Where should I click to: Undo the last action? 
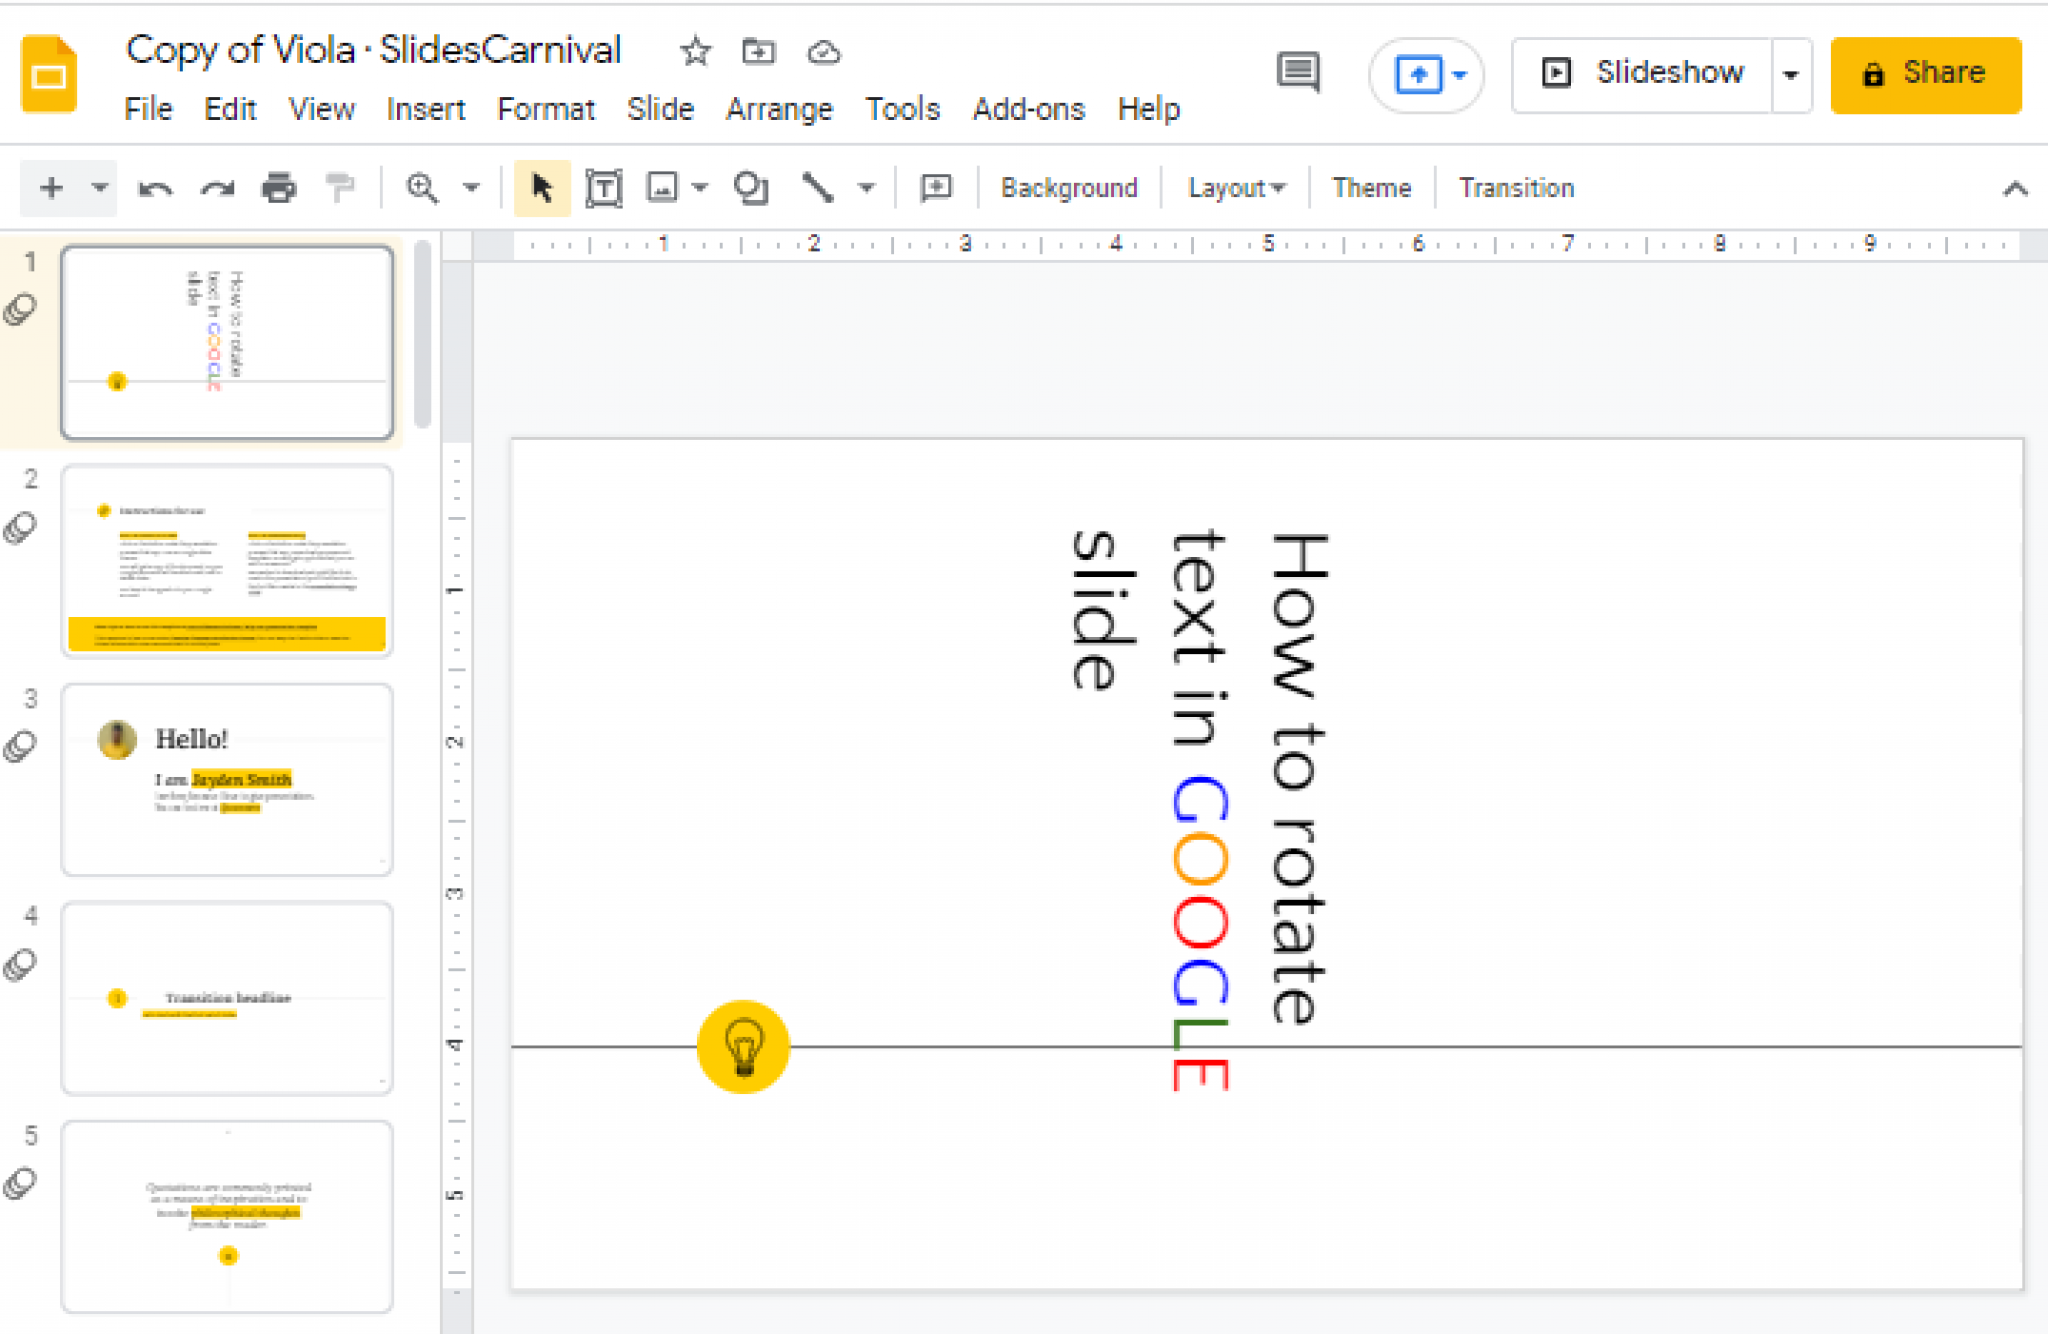[155, 188]
